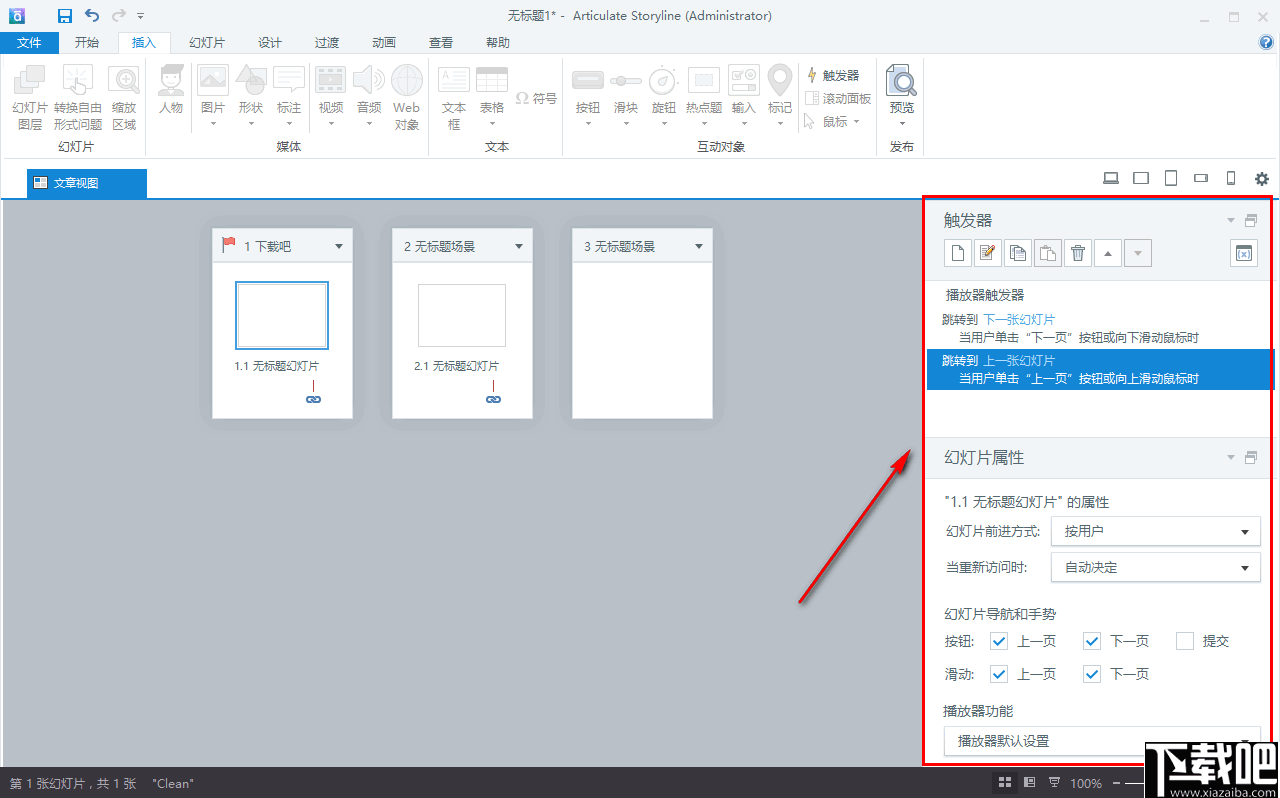Open the 1 下载吧 scene dropdown arrow
This screenshot has width=1280, height=798.
click(x=339, y=244)
